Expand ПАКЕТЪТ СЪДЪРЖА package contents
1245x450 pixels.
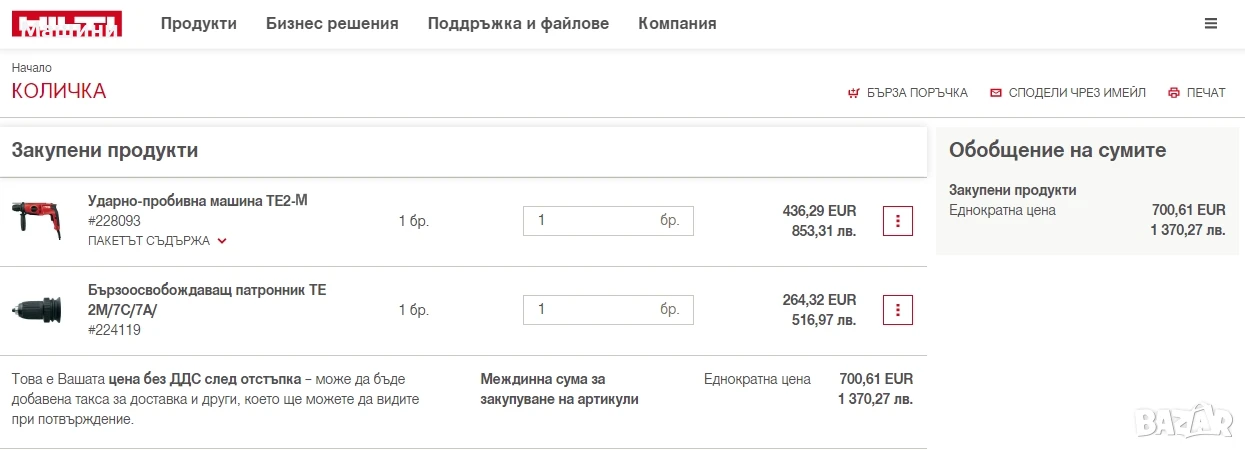tap(157, 241)
